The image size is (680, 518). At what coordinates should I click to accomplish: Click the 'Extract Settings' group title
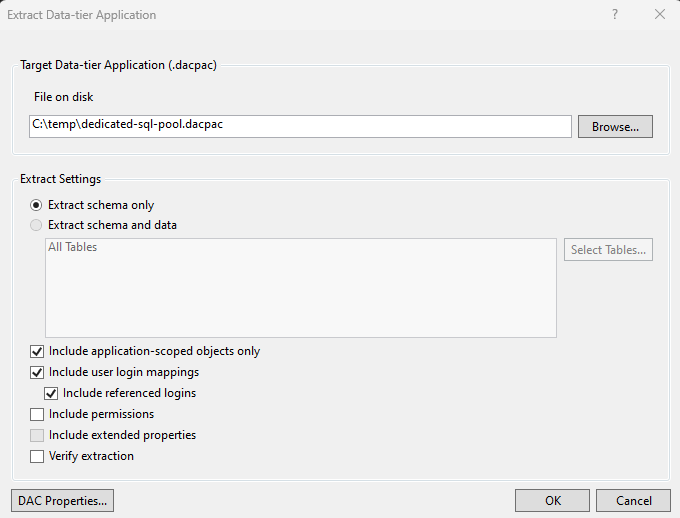click(60, 179)
